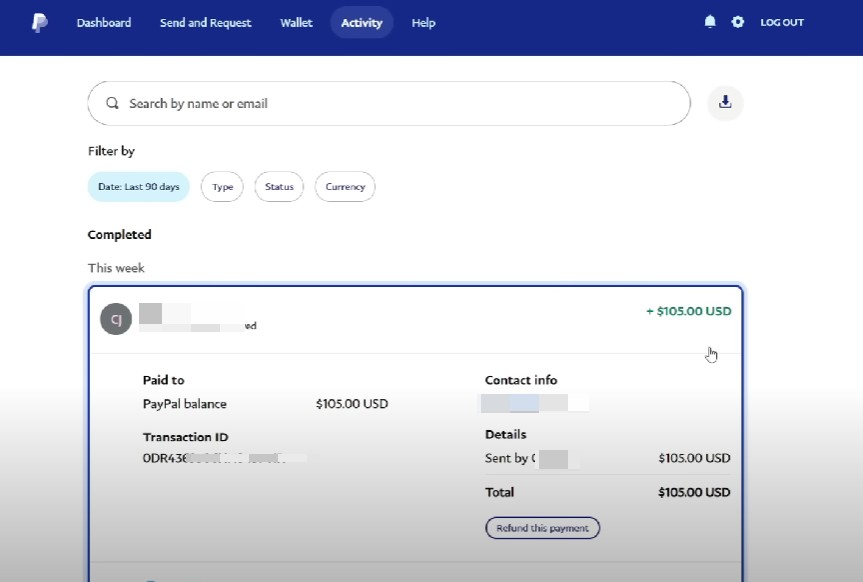The height and width of the screenshot is (582, 863).
Task: Click the search magnifier icon
Action: [x=112, y=103]
